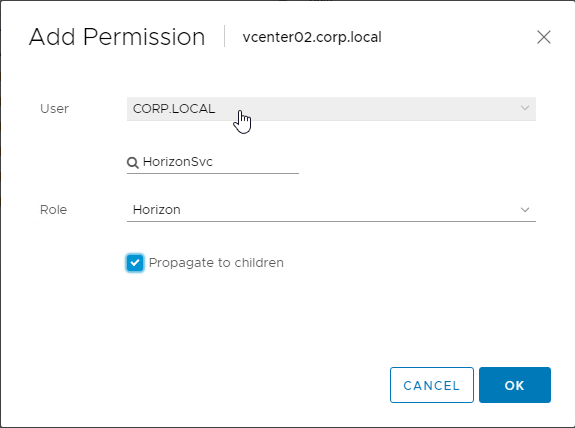This screenshot has width=575, height=428.
Task: Click the 'Add Permission' dialog title
Action: click(x=117, y=37)
